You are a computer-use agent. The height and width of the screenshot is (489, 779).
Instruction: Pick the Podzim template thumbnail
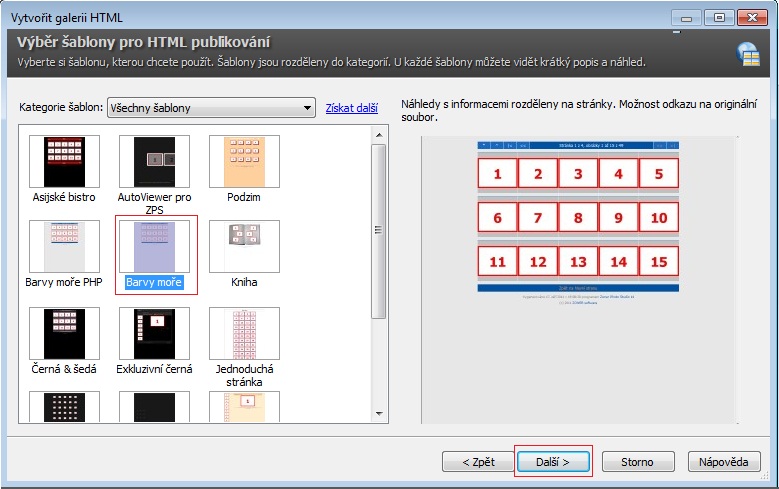pyautogui.click(x=244, y=161)
